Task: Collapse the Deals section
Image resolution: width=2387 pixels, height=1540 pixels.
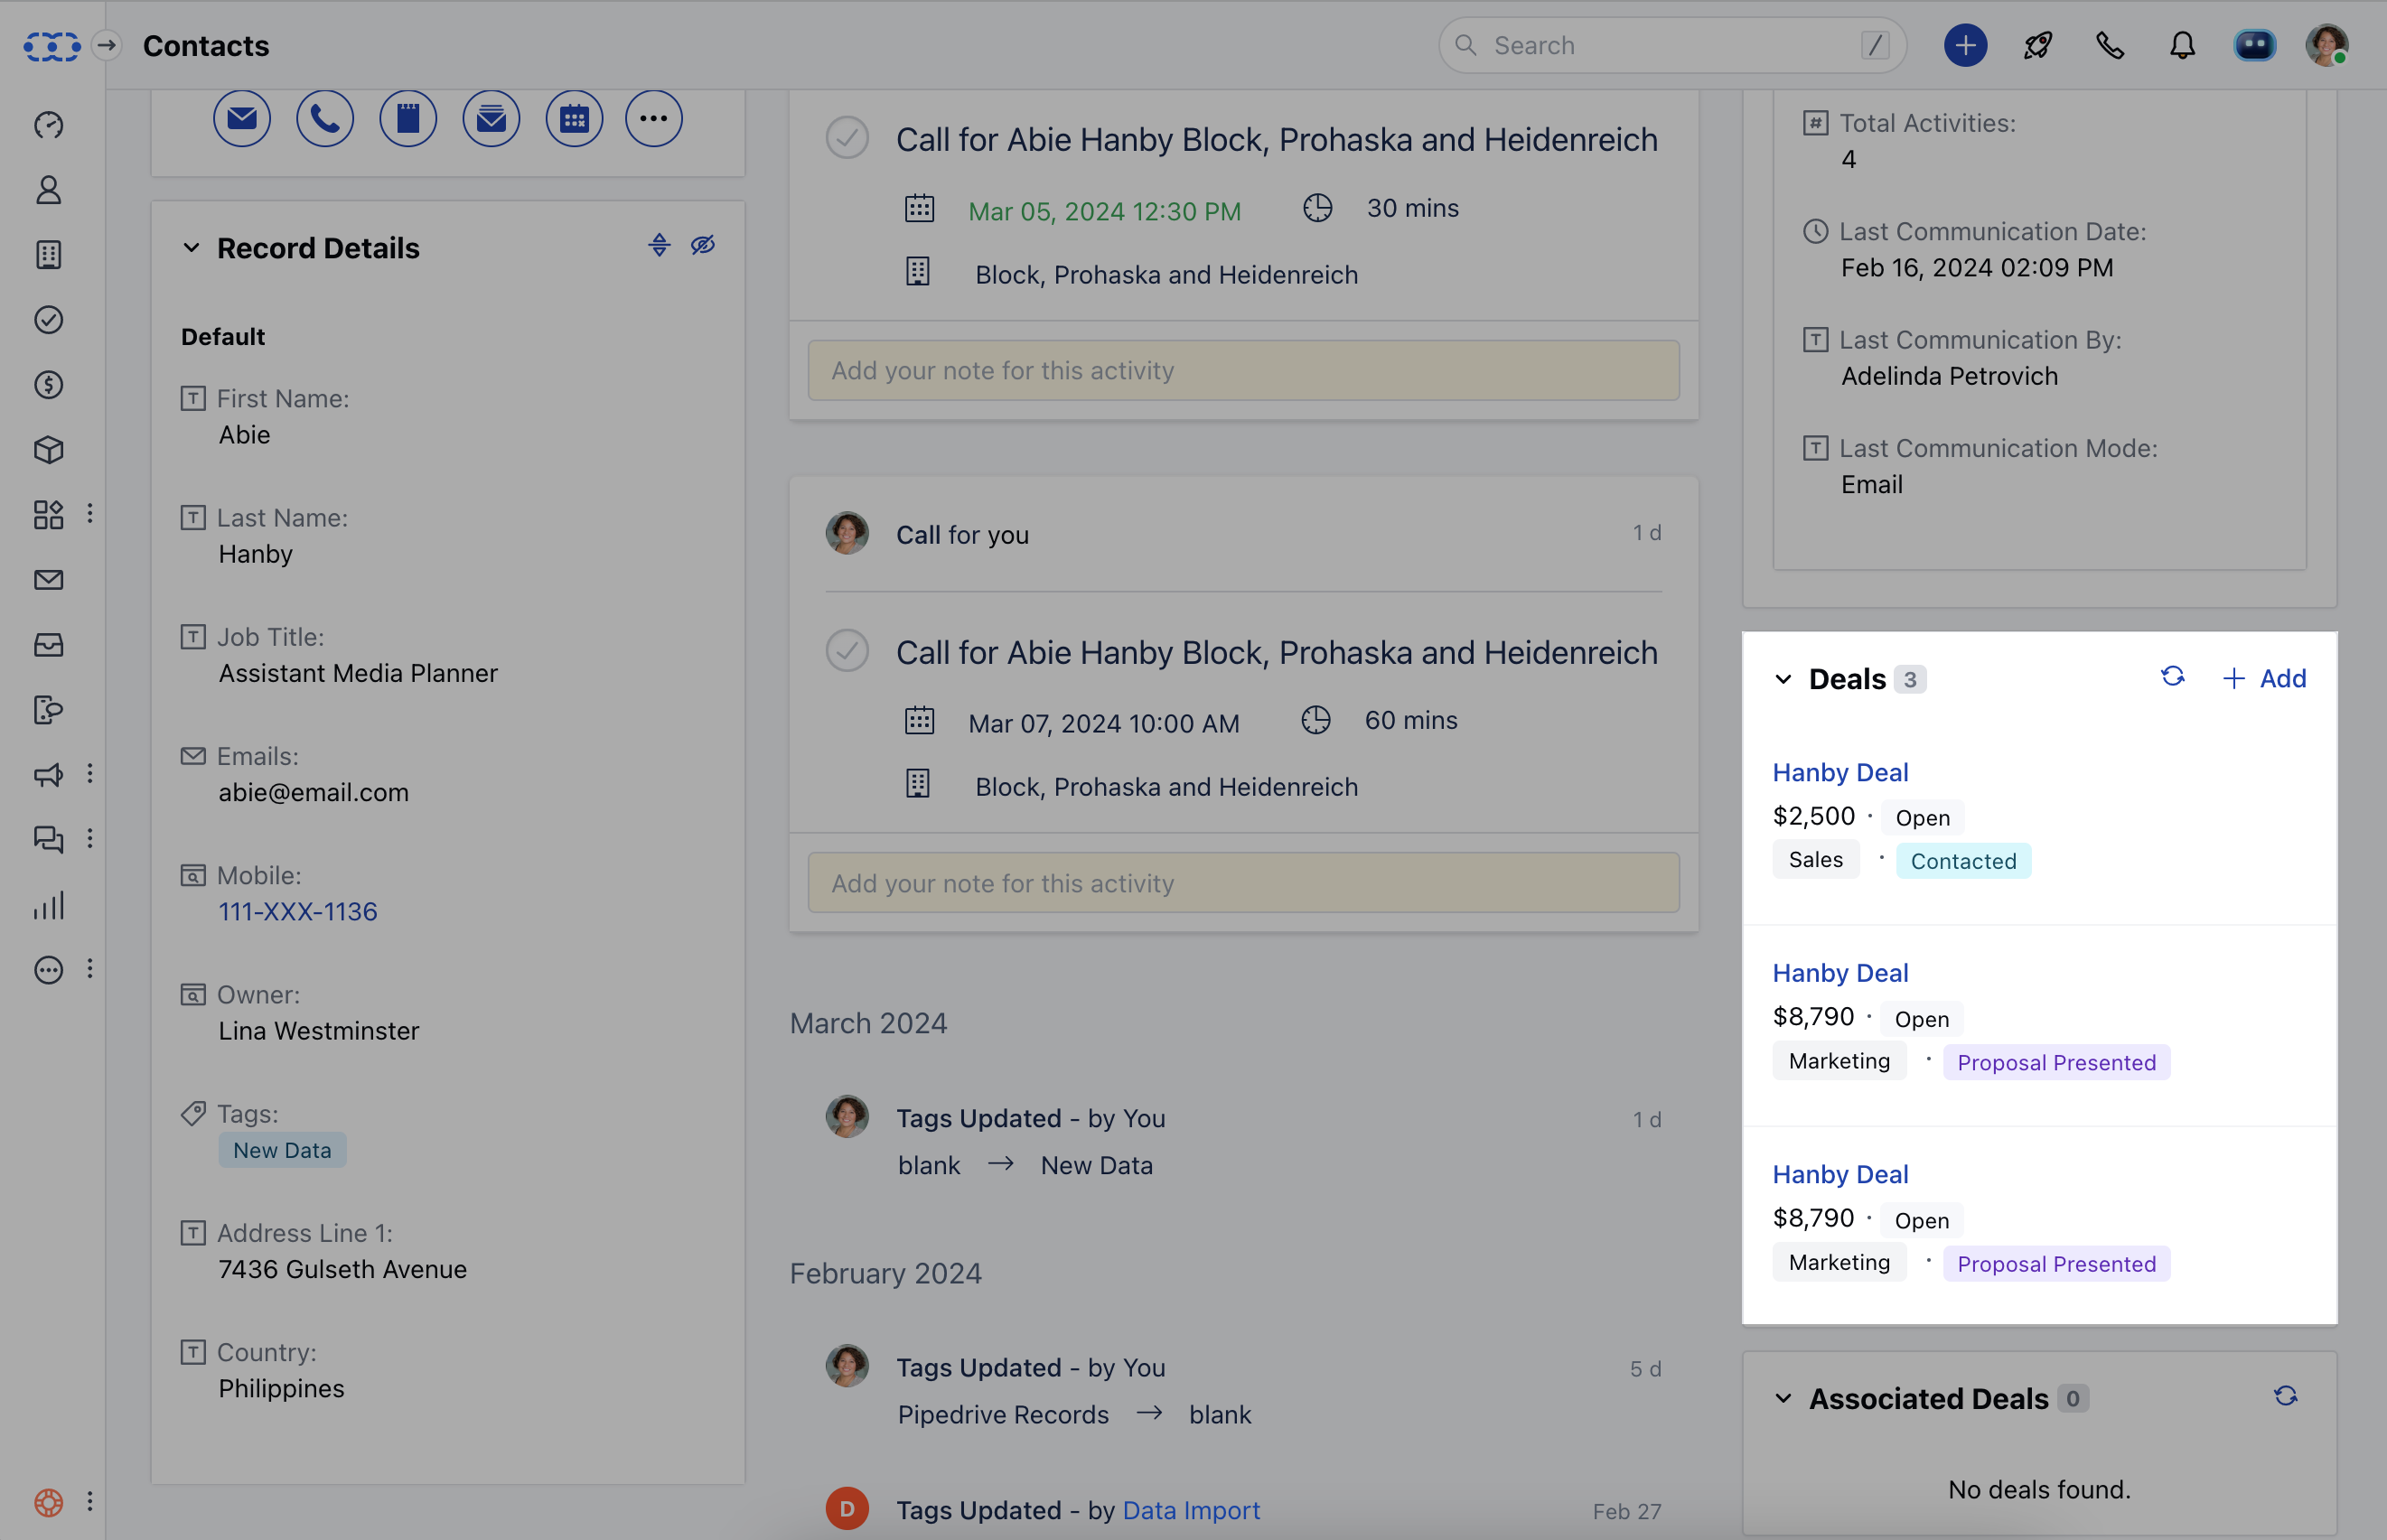Action: (x=1783, y=679)
